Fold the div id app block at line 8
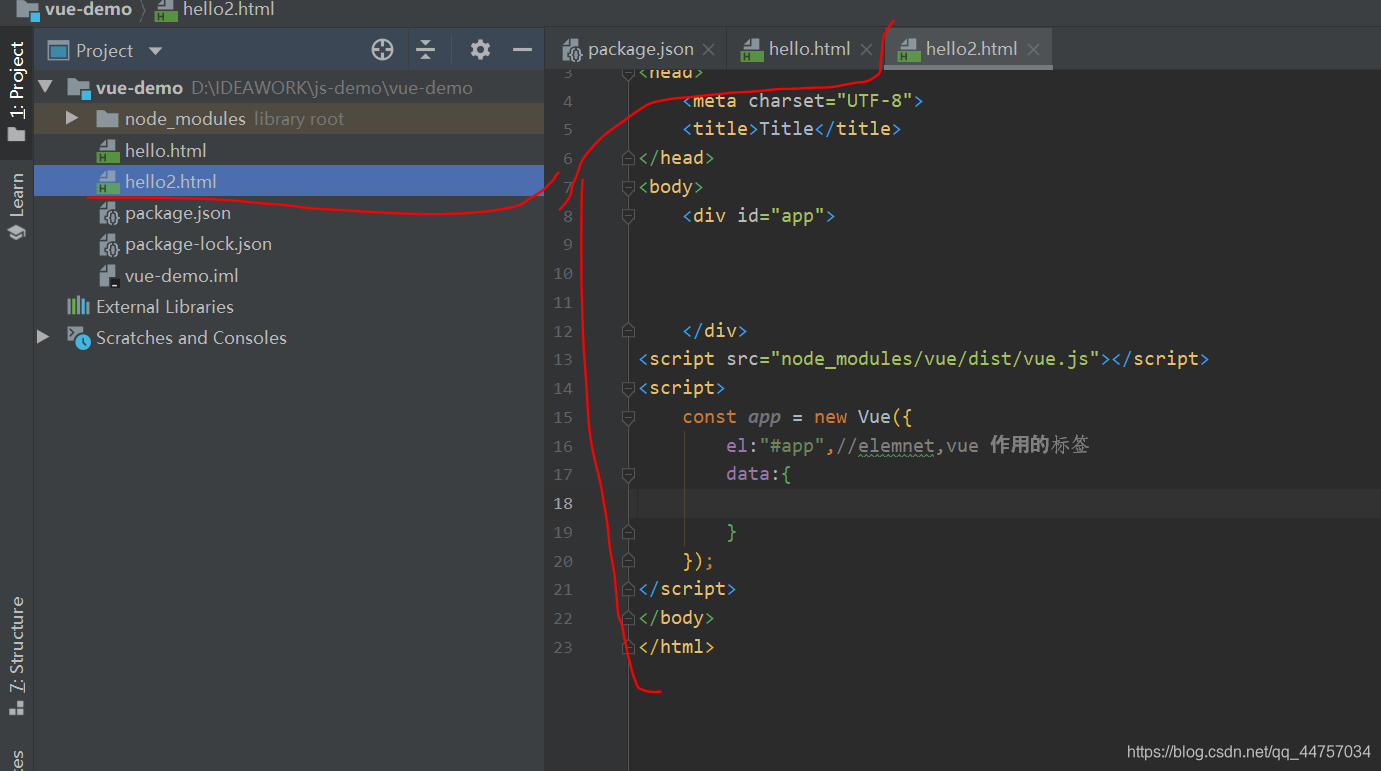Viewport: 1381px width, 771px height. (628, 215)
